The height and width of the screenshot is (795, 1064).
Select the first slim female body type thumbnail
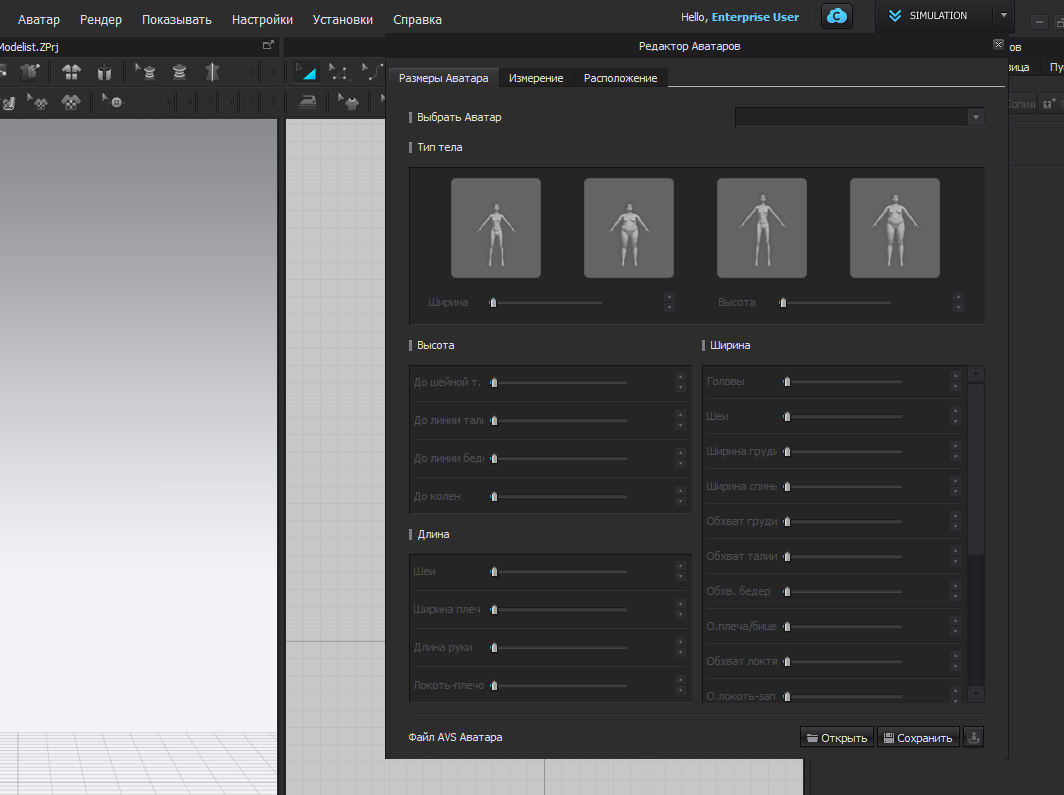pos(495,228)
